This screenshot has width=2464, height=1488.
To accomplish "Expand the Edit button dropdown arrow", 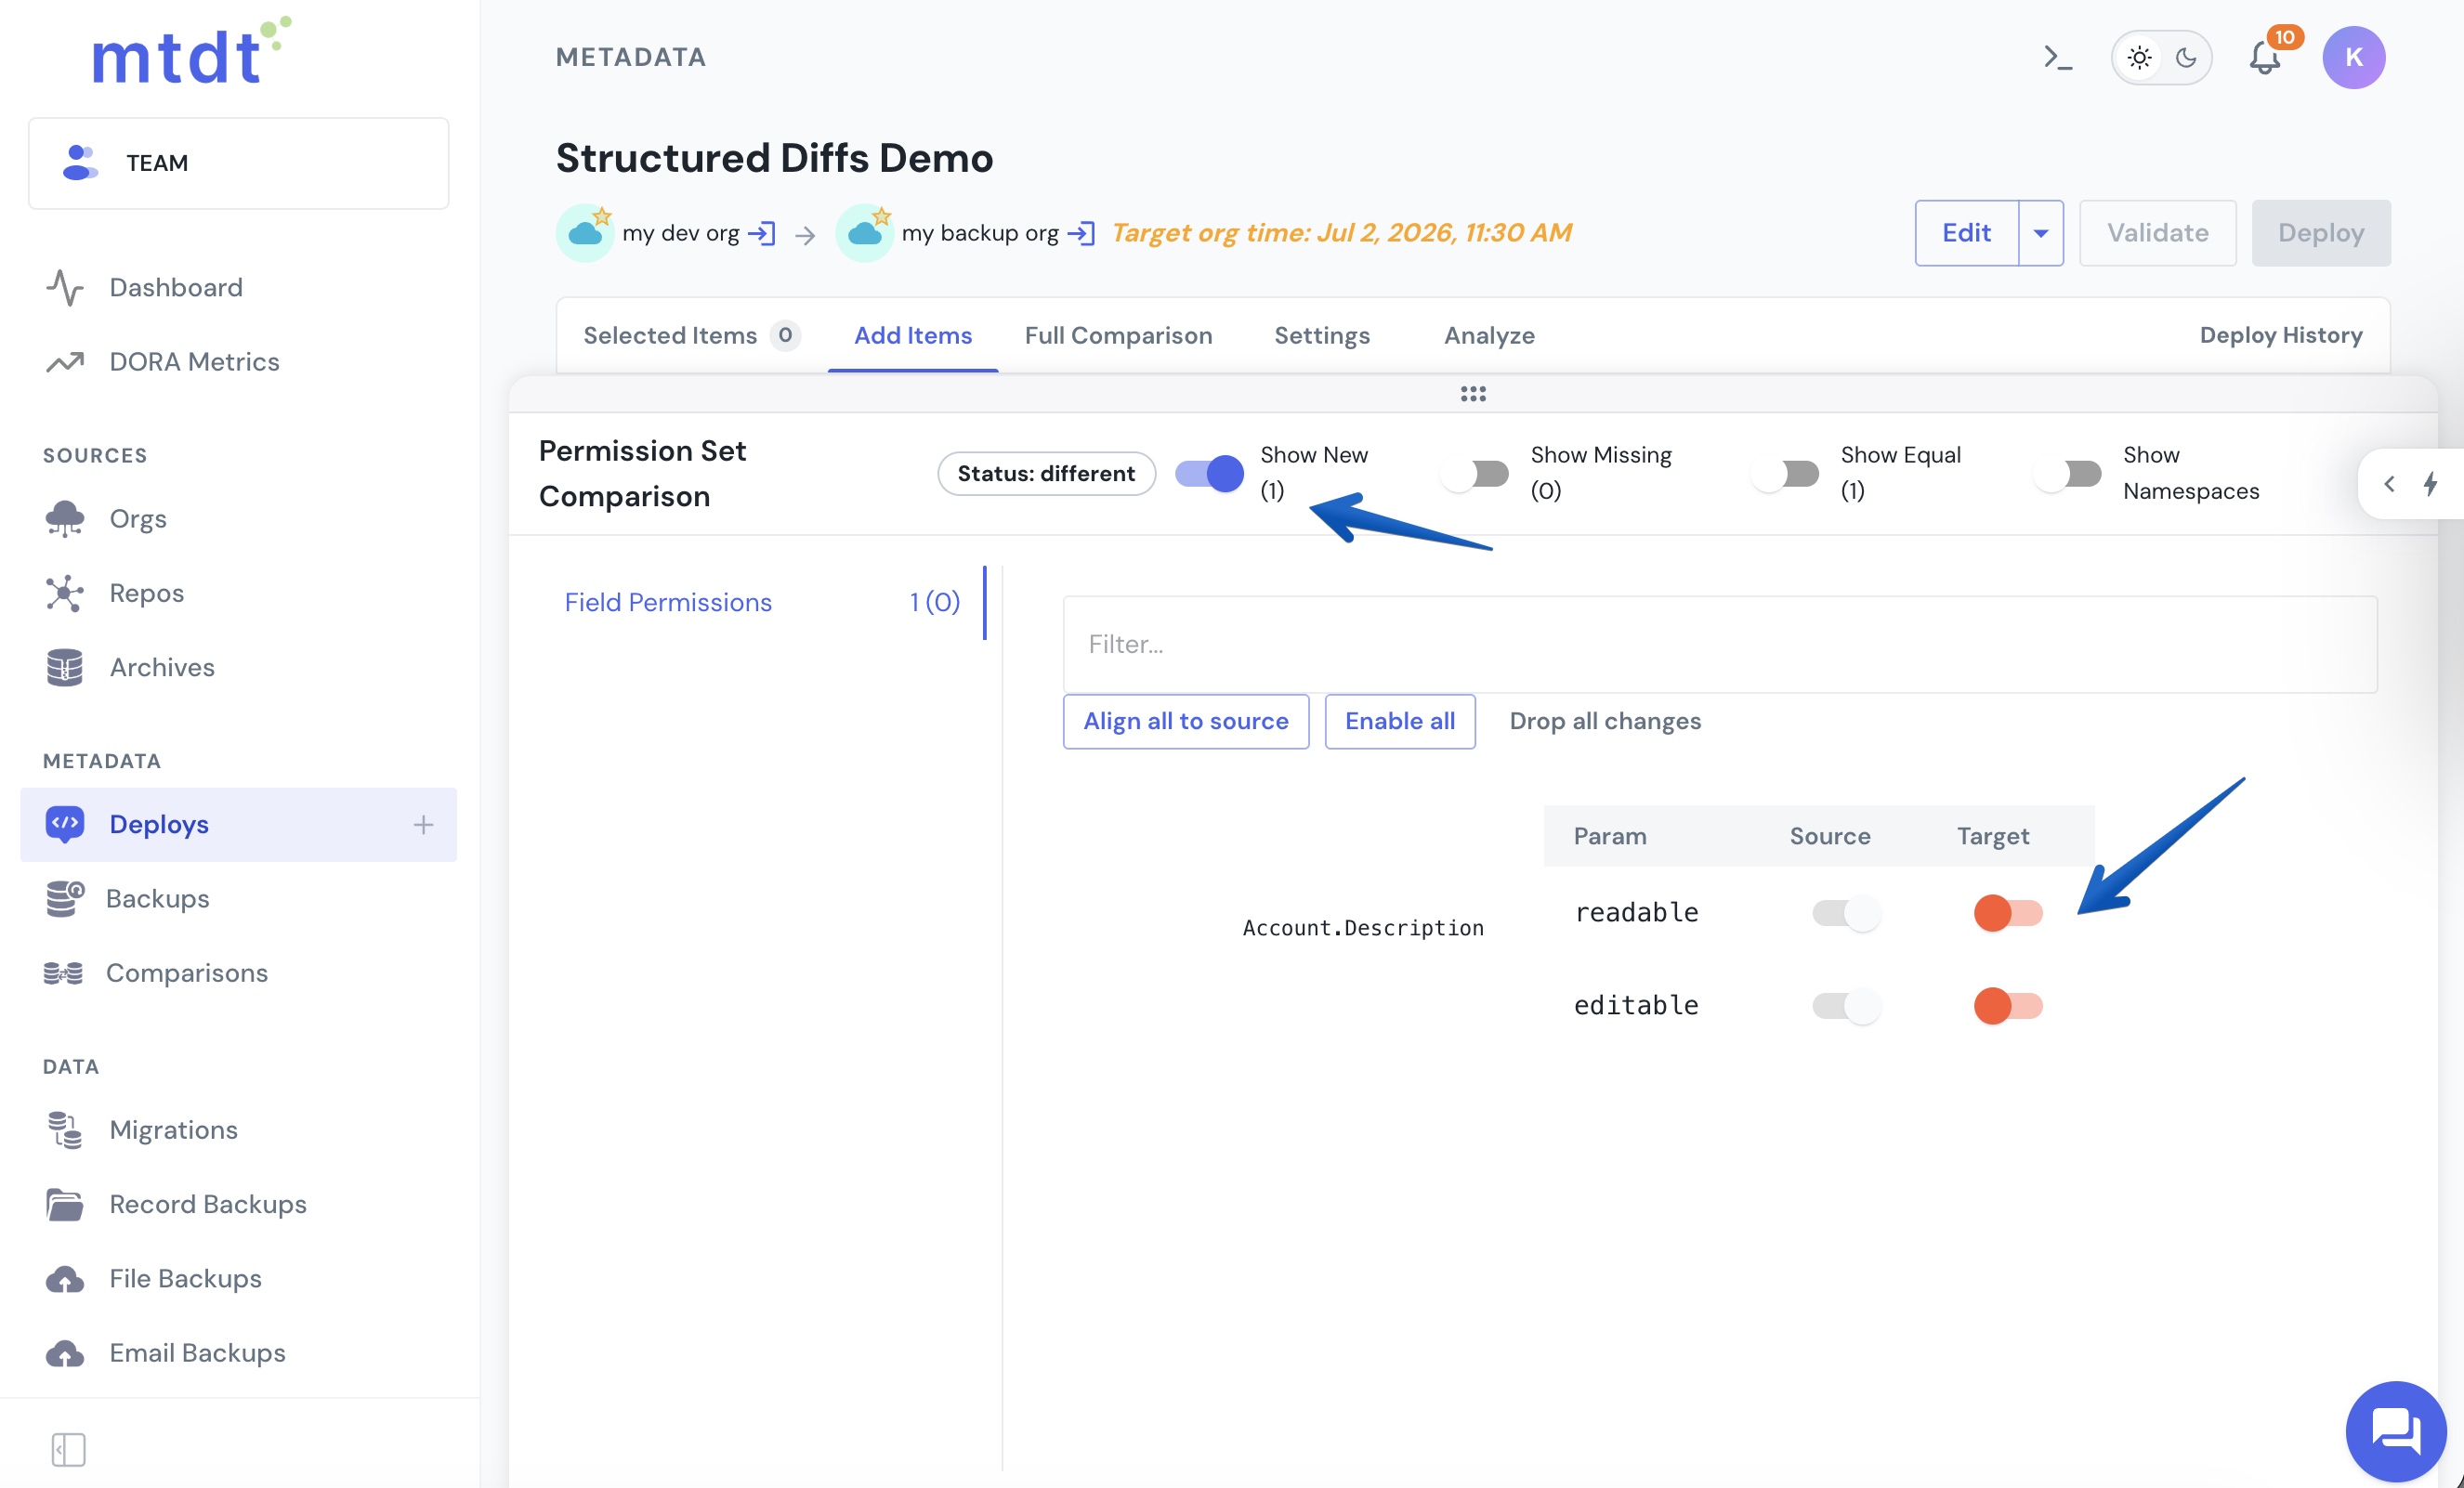I will pyautogui.click(x=2041, y=233).
